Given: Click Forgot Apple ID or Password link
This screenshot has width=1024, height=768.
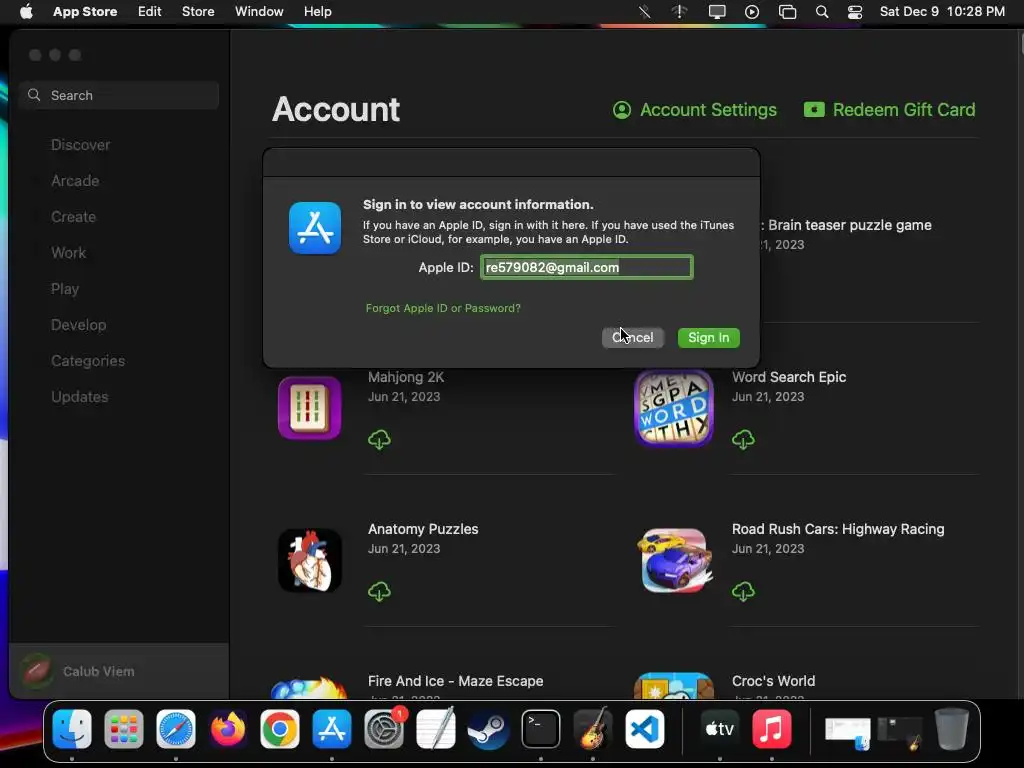Looking at the screenshot, I should coord(443,308).
